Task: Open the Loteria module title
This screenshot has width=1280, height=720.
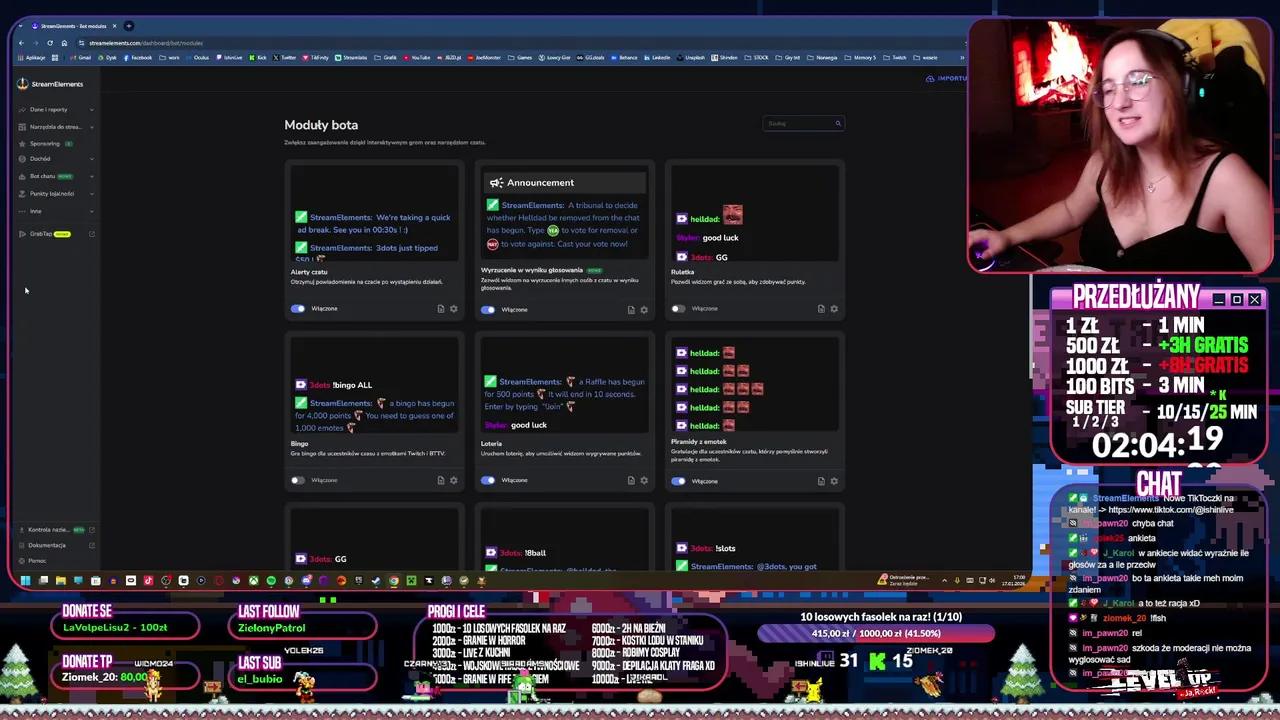Action: click(x=492, y=444)
